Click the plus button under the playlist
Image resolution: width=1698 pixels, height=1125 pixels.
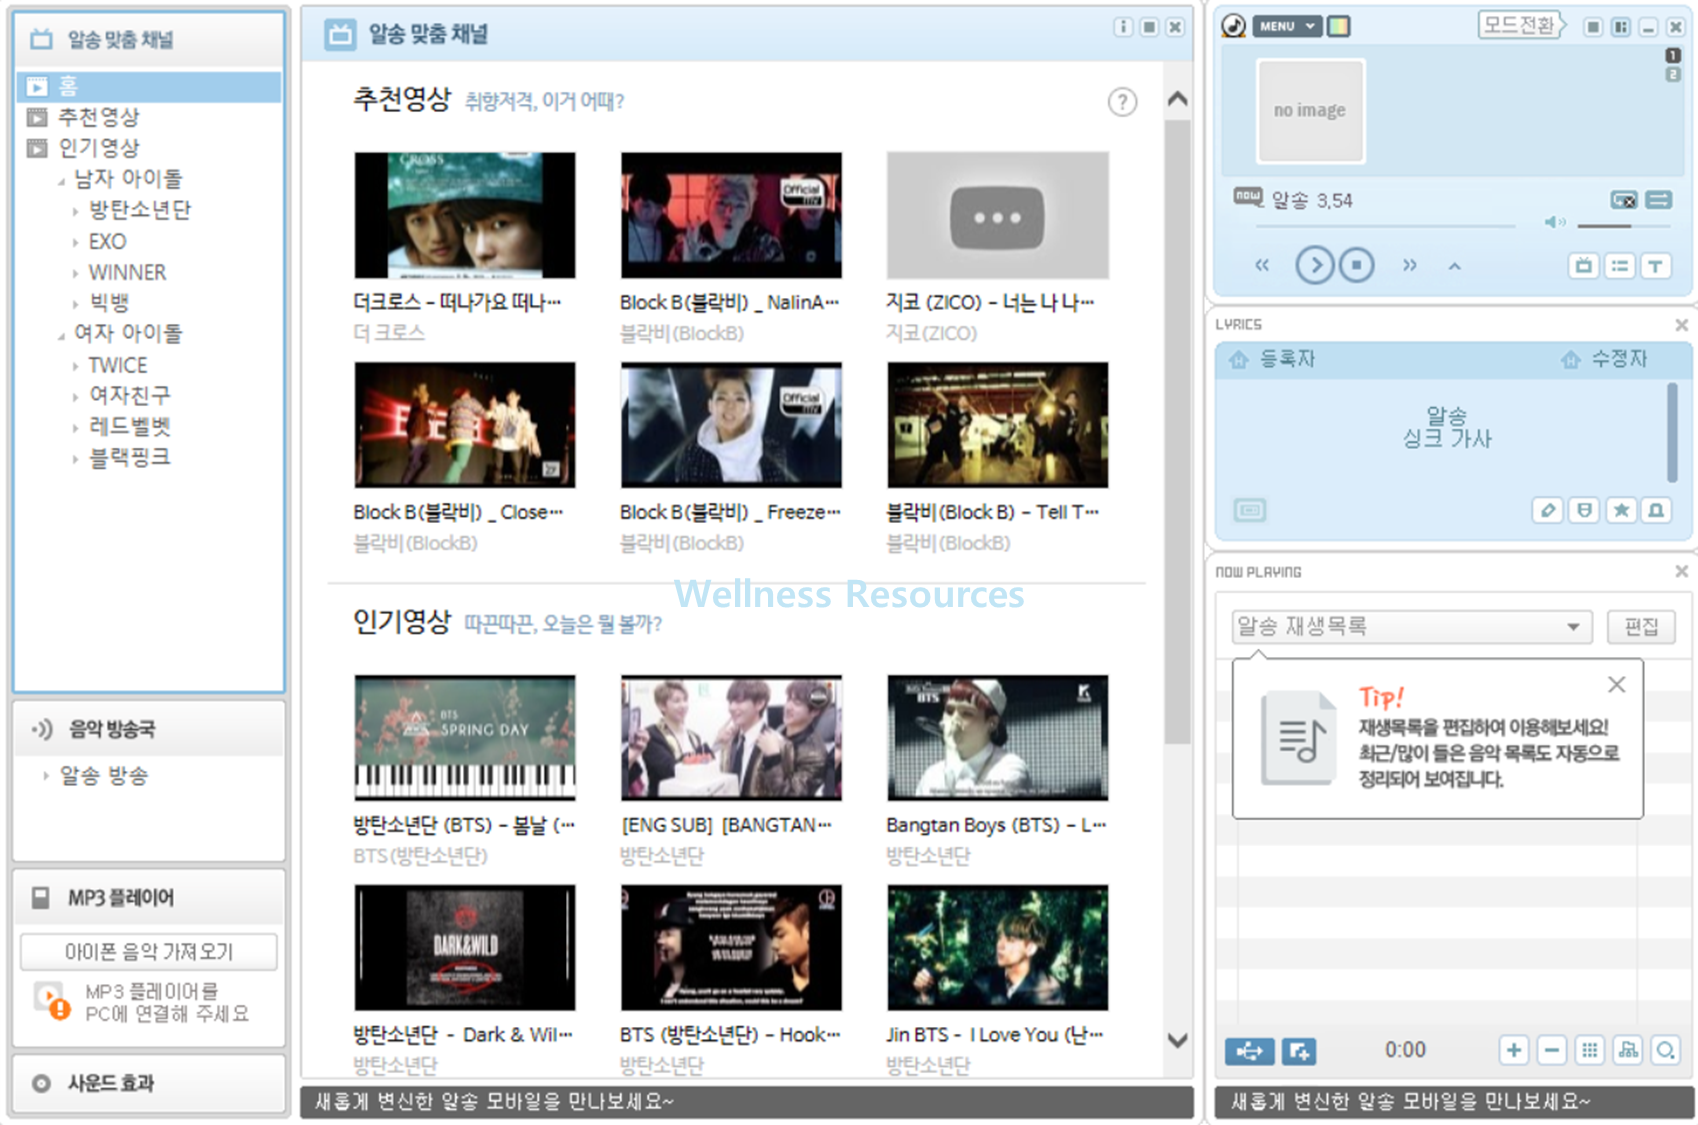pyautogui.click(x=1514, y=1050)
